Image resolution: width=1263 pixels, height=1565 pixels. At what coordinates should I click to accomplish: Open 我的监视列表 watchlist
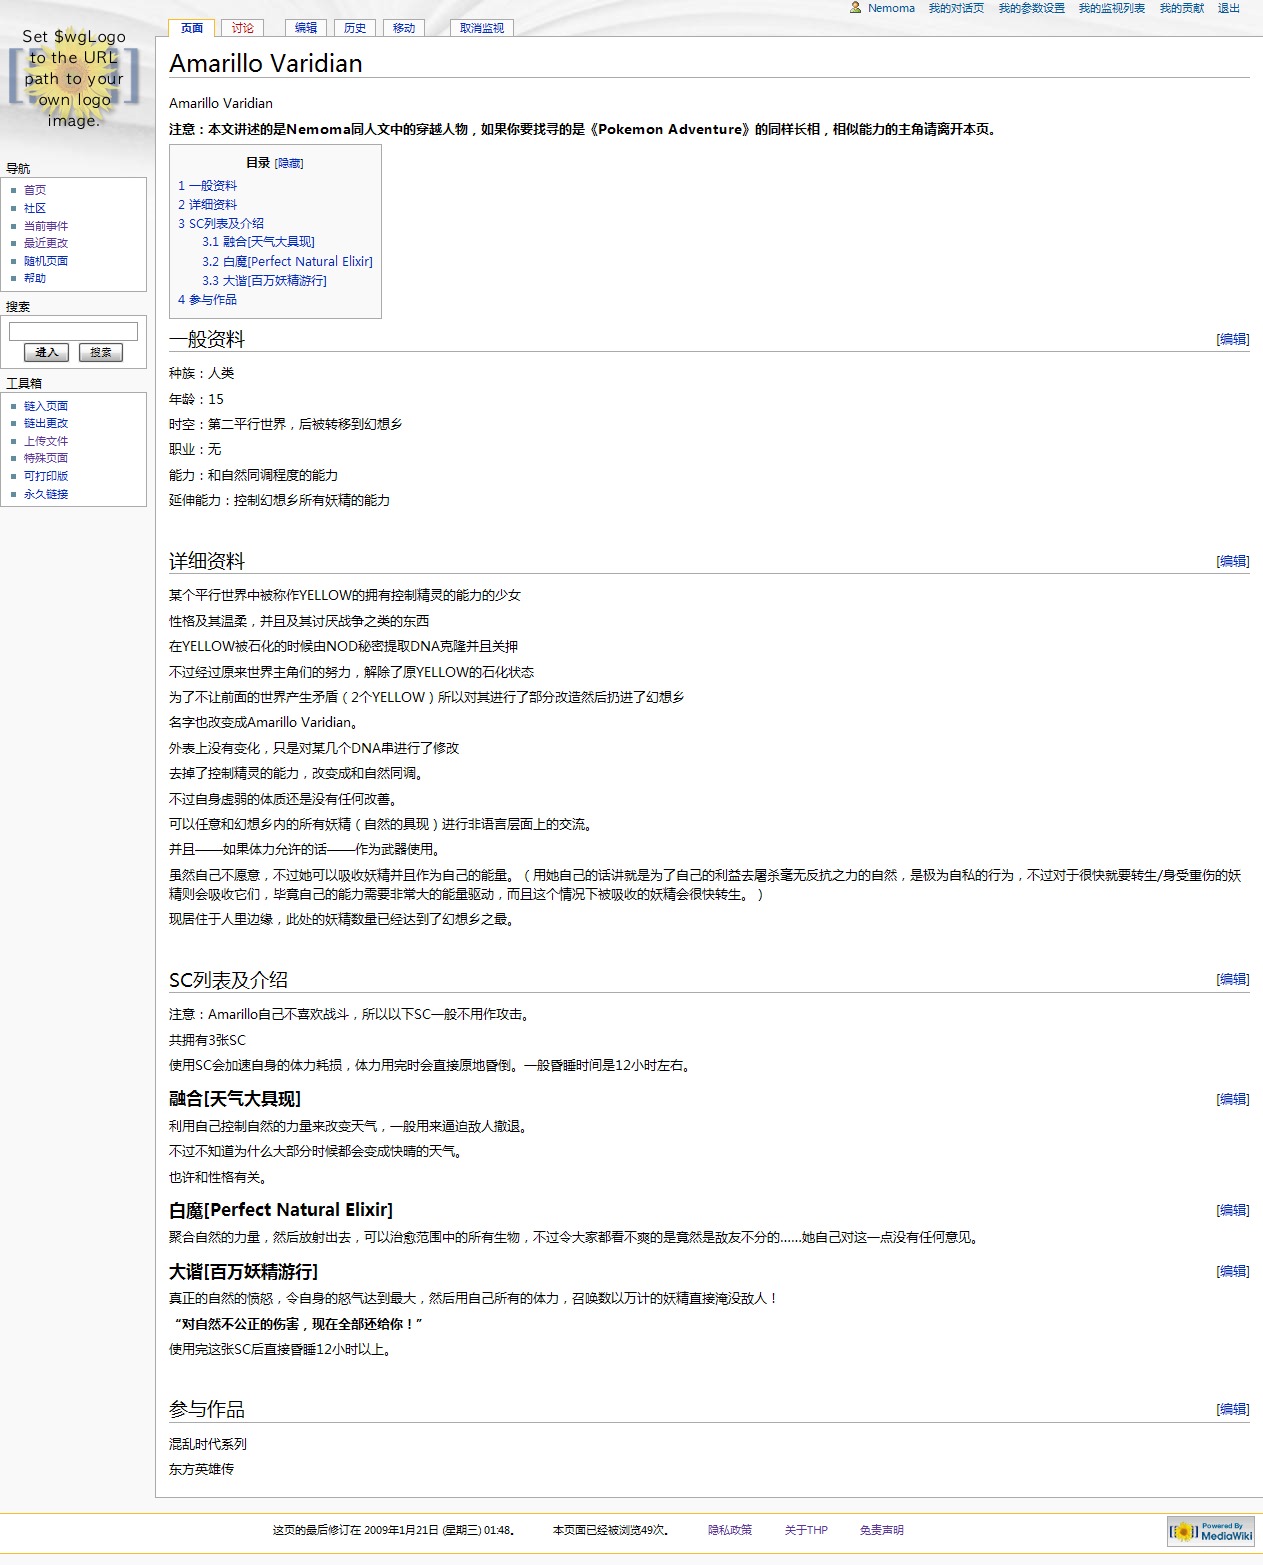[x=1112, y=8]
